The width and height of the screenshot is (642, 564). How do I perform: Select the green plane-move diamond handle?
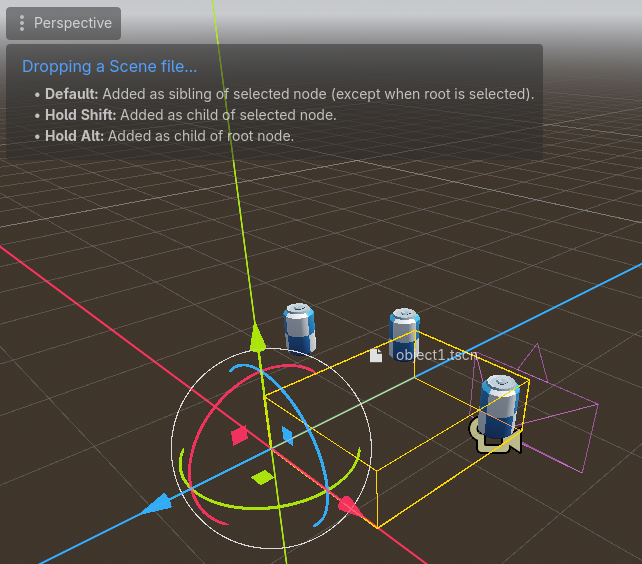pos(262,477)
